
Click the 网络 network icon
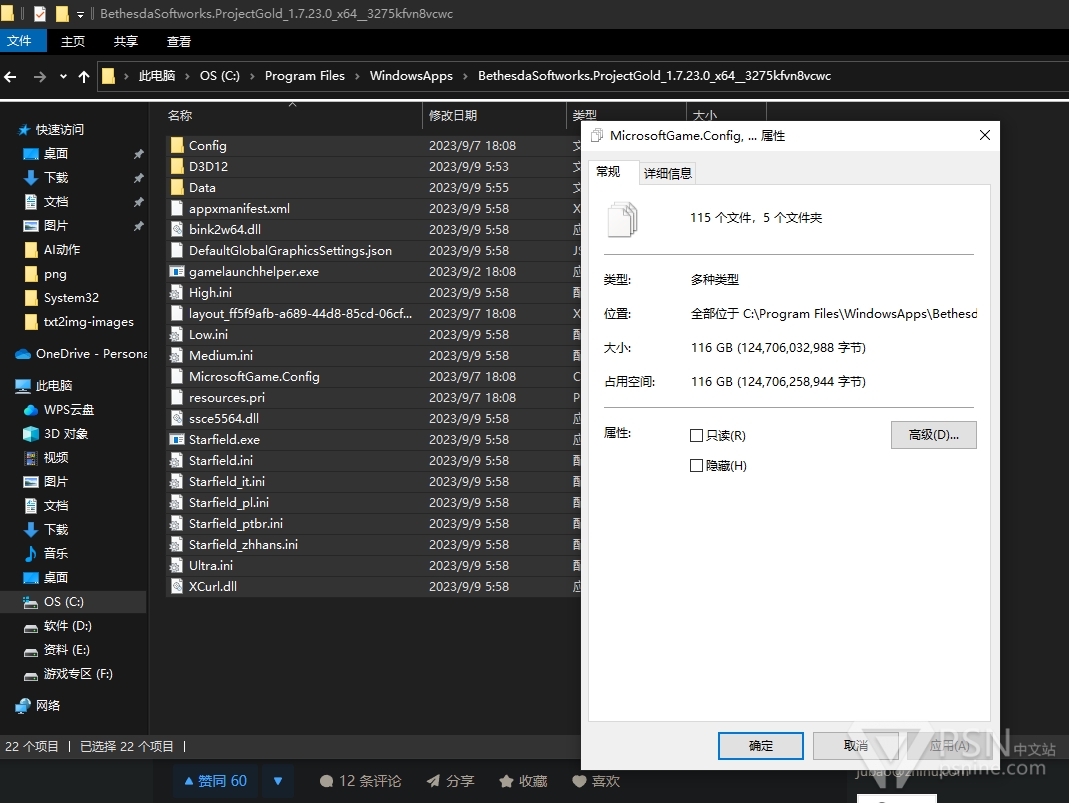click(23, 706)
